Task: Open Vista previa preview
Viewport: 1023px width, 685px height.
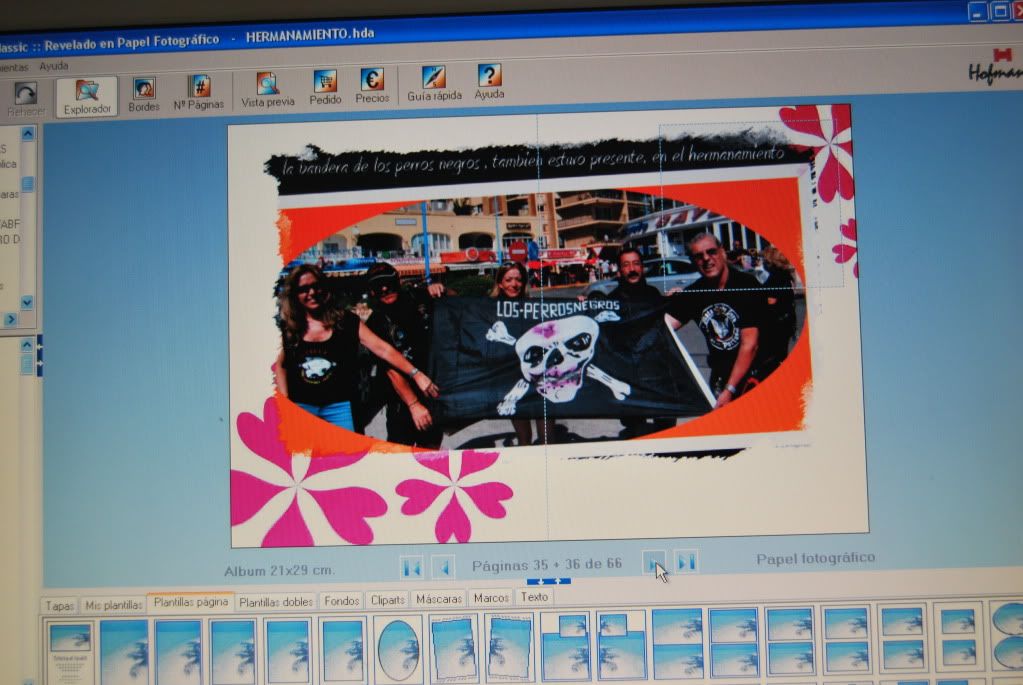Action: [267, 90]
